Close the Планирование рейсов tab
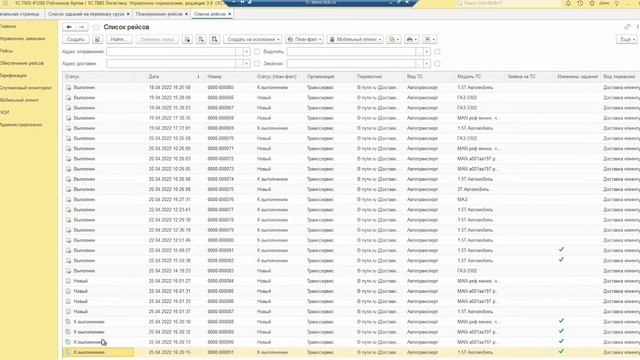 click(187, 14)
